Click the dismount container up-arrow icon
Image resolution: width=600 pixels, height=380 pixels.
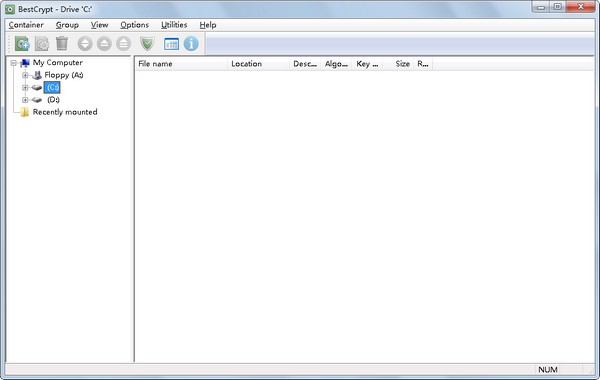pyautogui.click(x=104, y=44)
